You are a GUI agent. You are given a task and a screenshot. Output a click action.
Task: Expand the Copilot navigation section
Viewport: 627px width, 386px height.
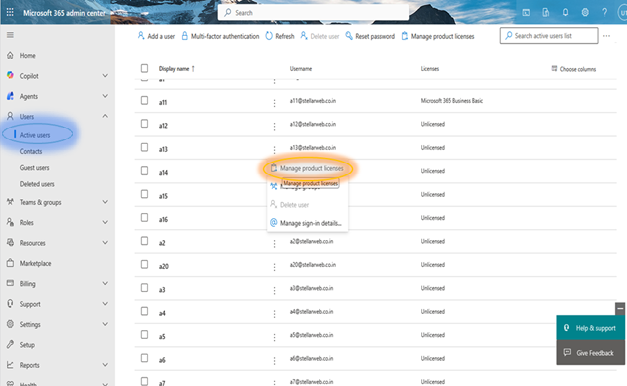click(105, 76)
